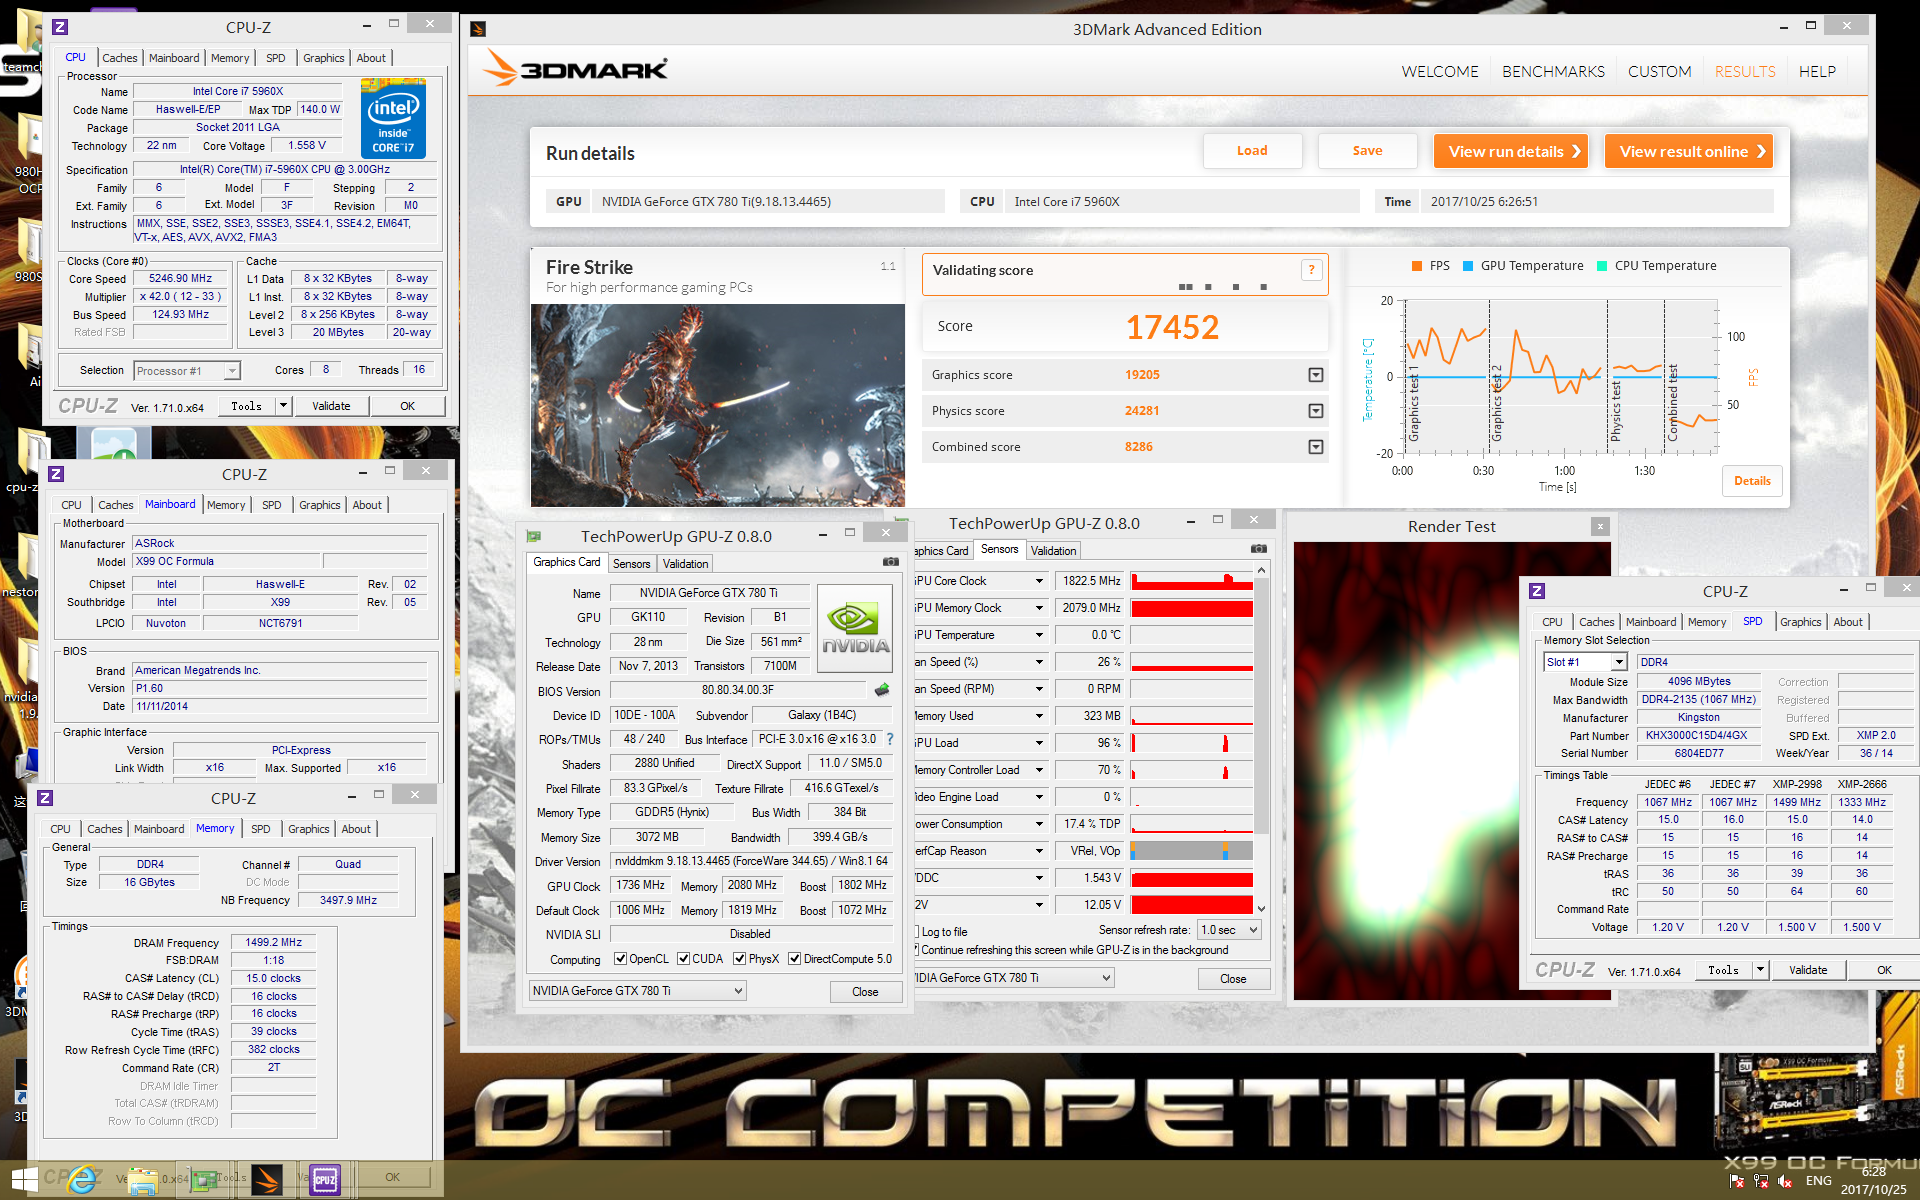Toggle the CUDA checkbox in GPU-Z
The image size is (1920, 1200).
coord(683,958)
